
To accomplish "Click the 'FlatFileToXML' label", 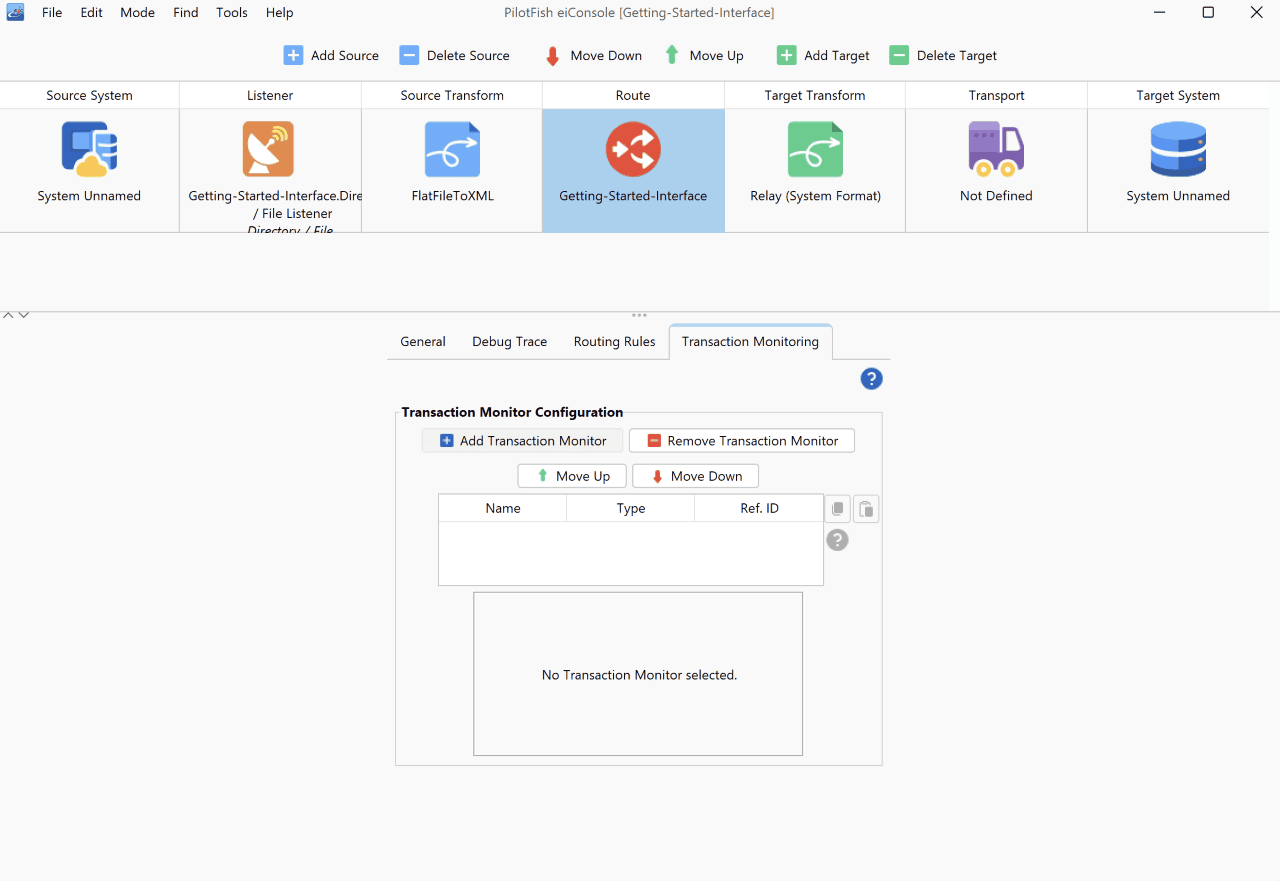I will coord(452,196).
